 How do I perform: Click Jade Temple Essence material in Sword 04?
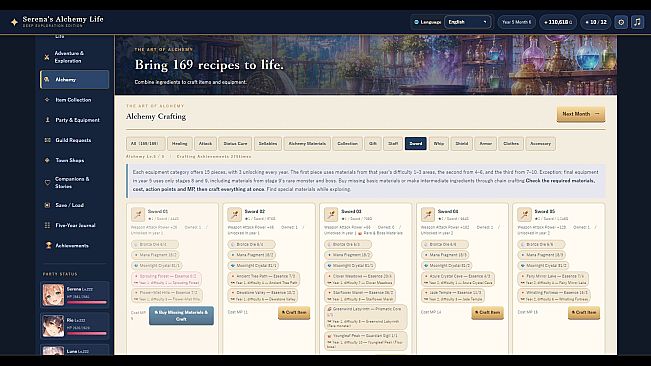coord(453,295)
